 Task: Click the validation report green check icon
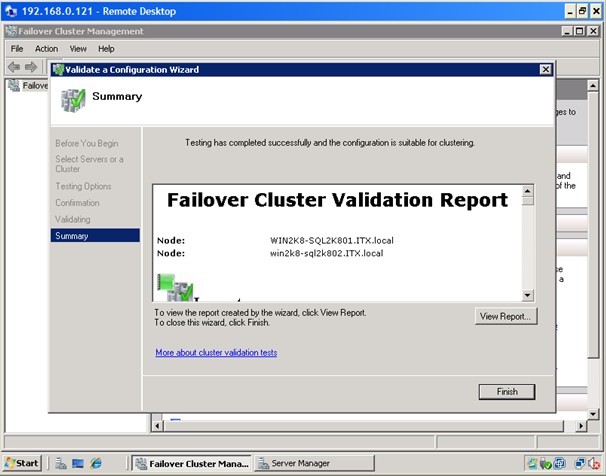tap(176, 287)
